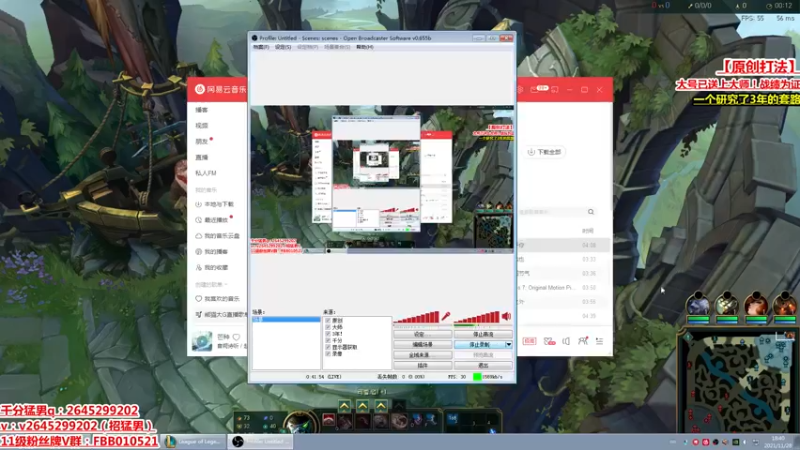Open the OBS 帮助(H) menu

pyautogui.click(x=365, y=47)
